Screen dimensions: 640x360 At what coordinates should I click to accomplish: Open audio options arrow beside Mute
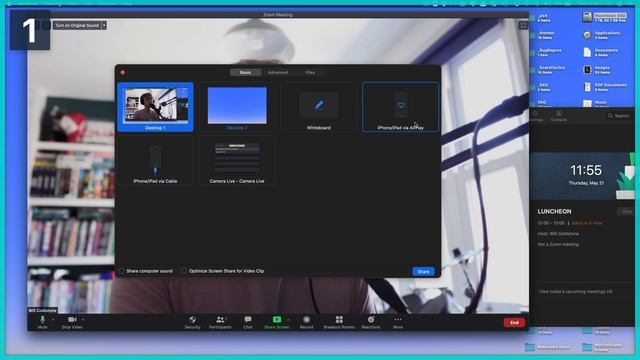[x=53, y=320]
